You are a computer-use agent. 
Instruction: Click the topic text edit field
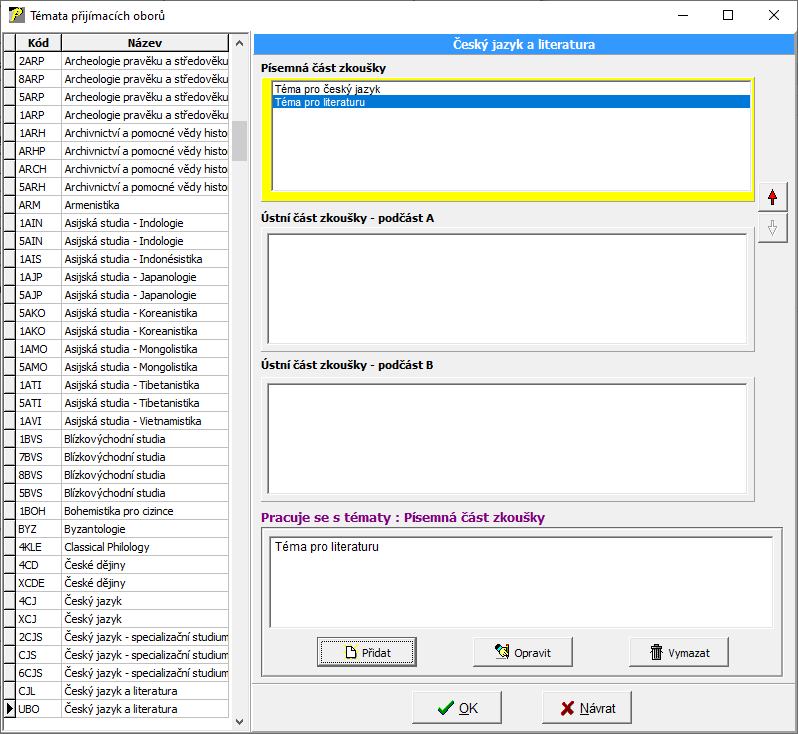(x=520, y=582)
